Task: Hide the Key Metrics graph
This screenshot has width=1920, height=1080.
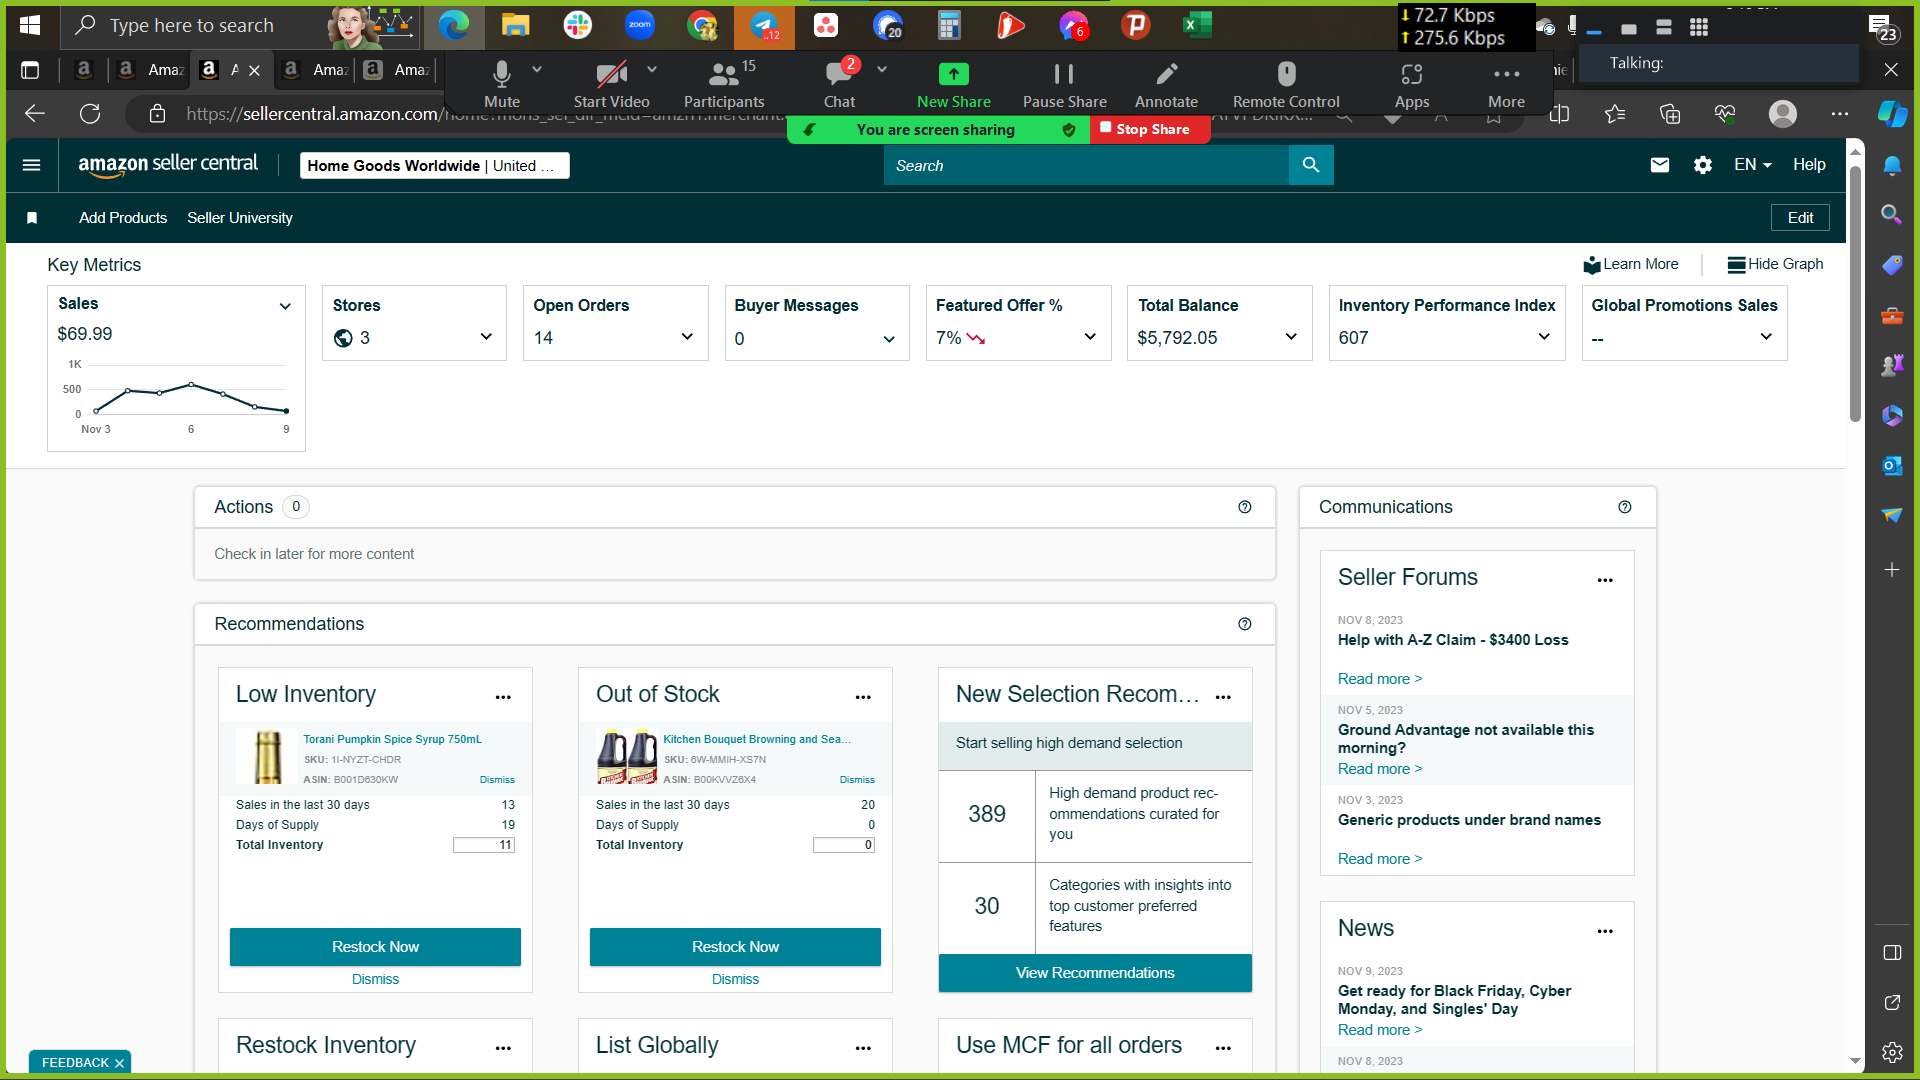Action: click(1775, 264)
